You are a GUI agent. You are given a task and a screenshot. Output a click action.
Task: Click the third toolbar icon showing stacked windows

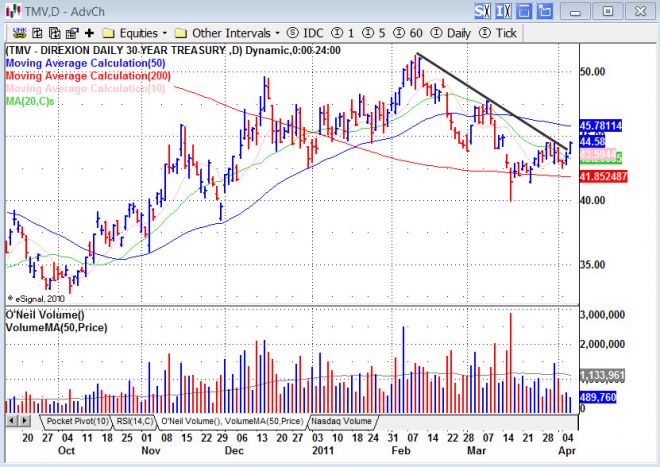coord(54,33)
